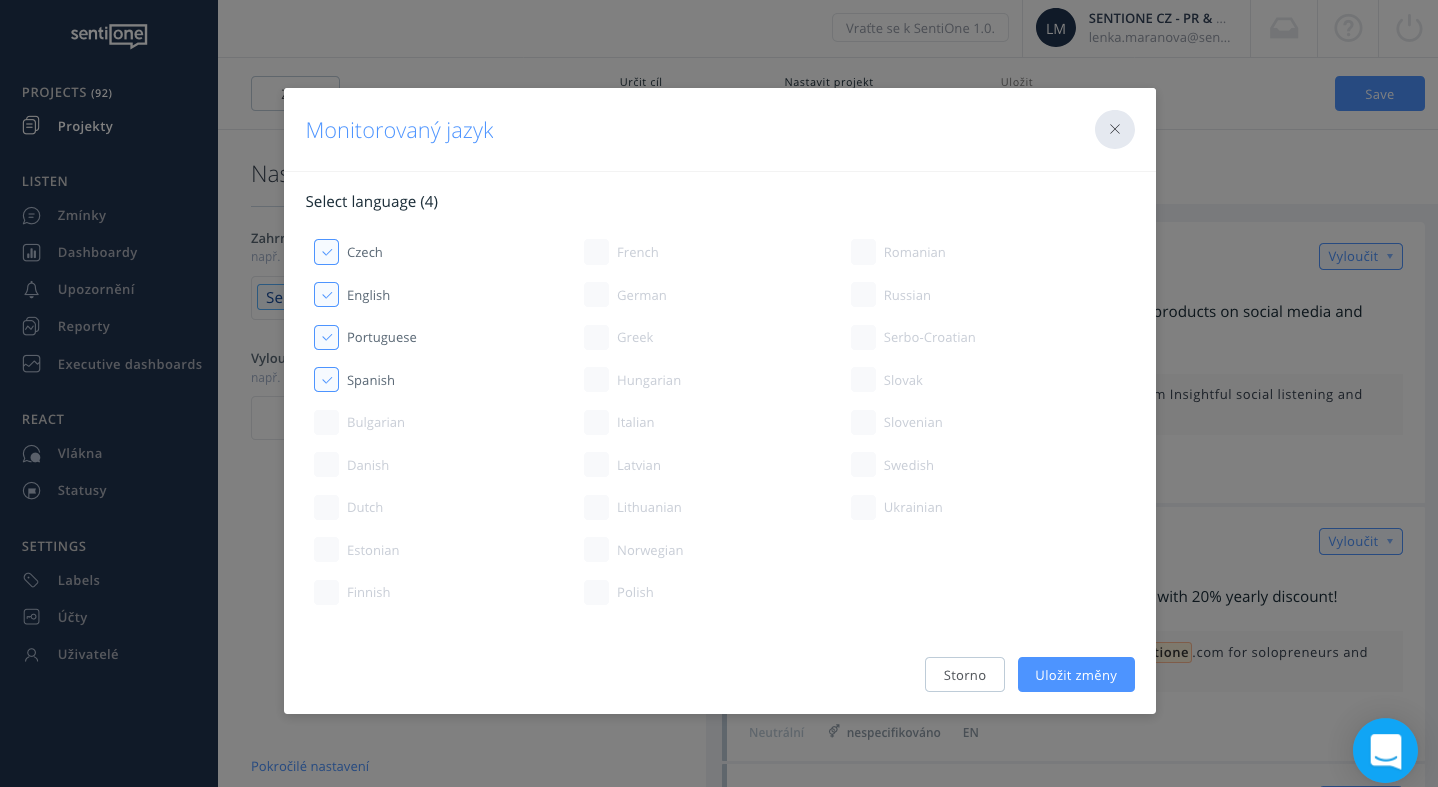Image resolution: width=1438 pixels, height=787 pixels.
Task: Close the Monitorovaný jazyk dialog
Action: point(1114,129)
